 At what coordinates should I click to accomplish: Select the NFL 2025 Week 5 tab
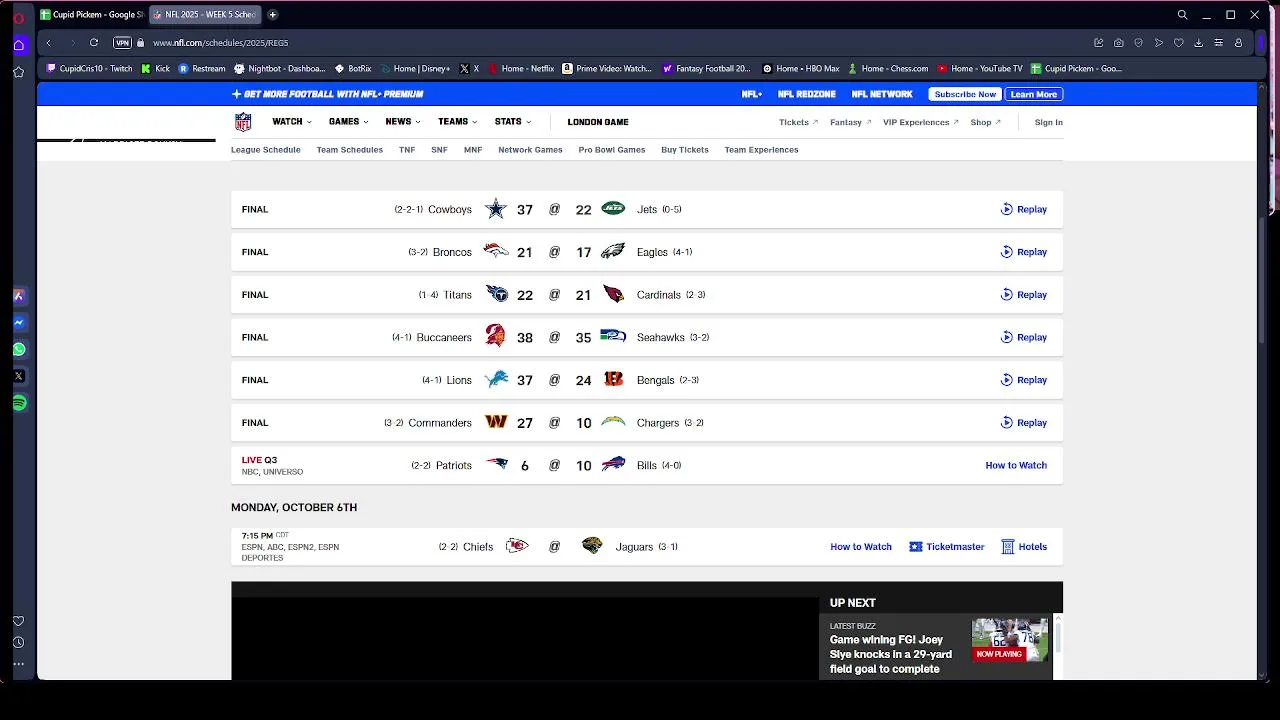click(x=205, y=15)
